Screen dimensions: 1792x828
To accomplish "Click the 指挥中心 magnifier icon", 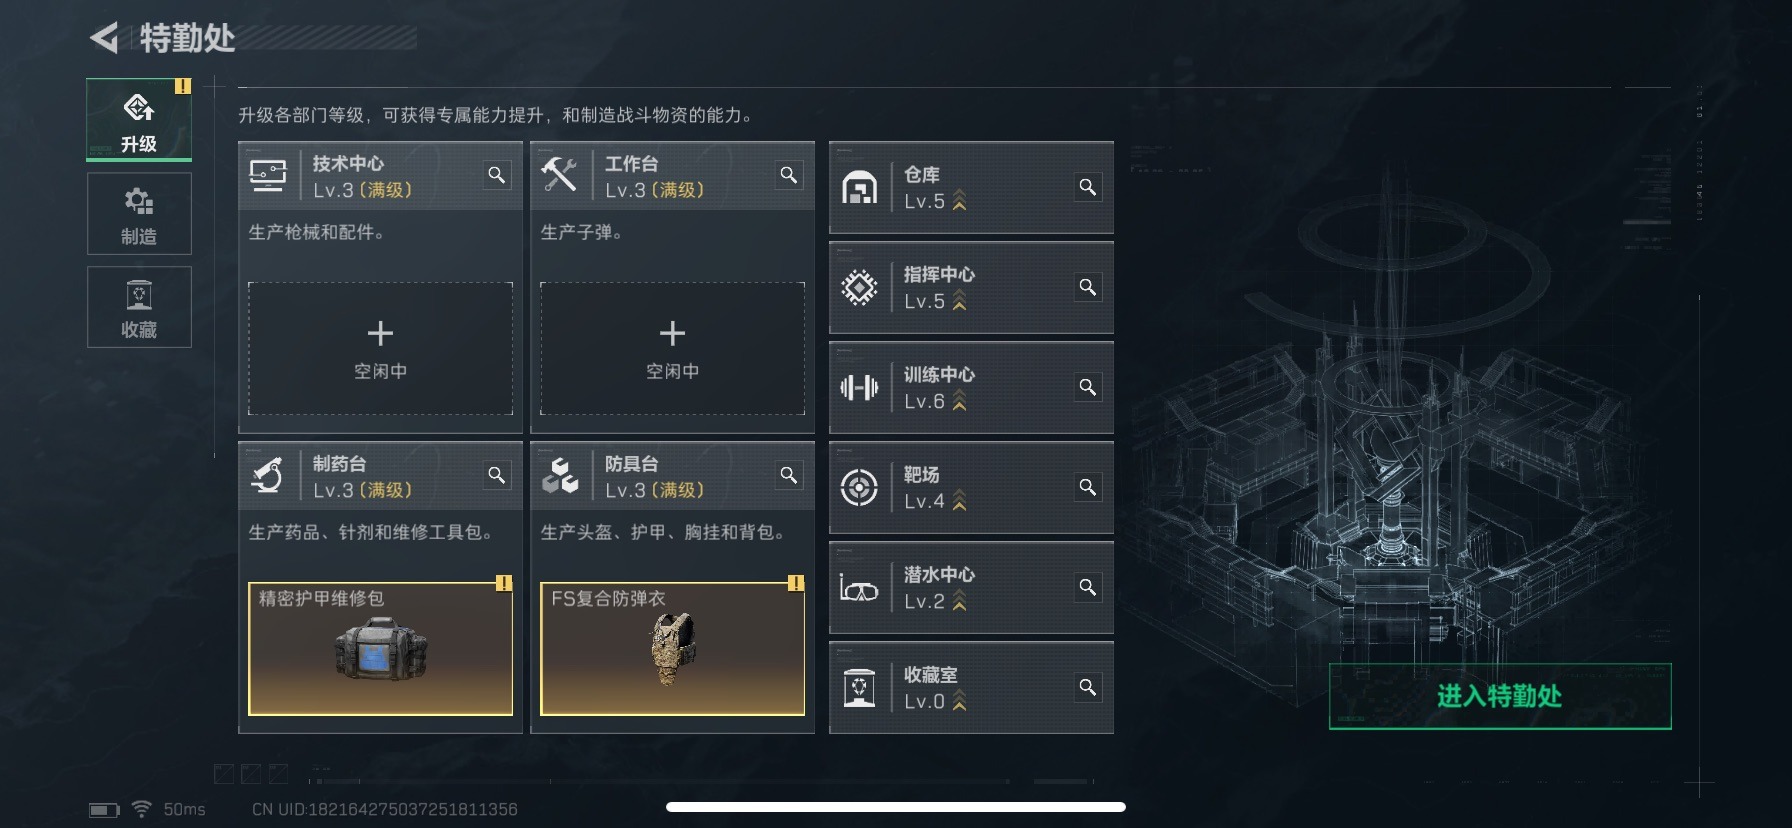I will (1087, 287).
